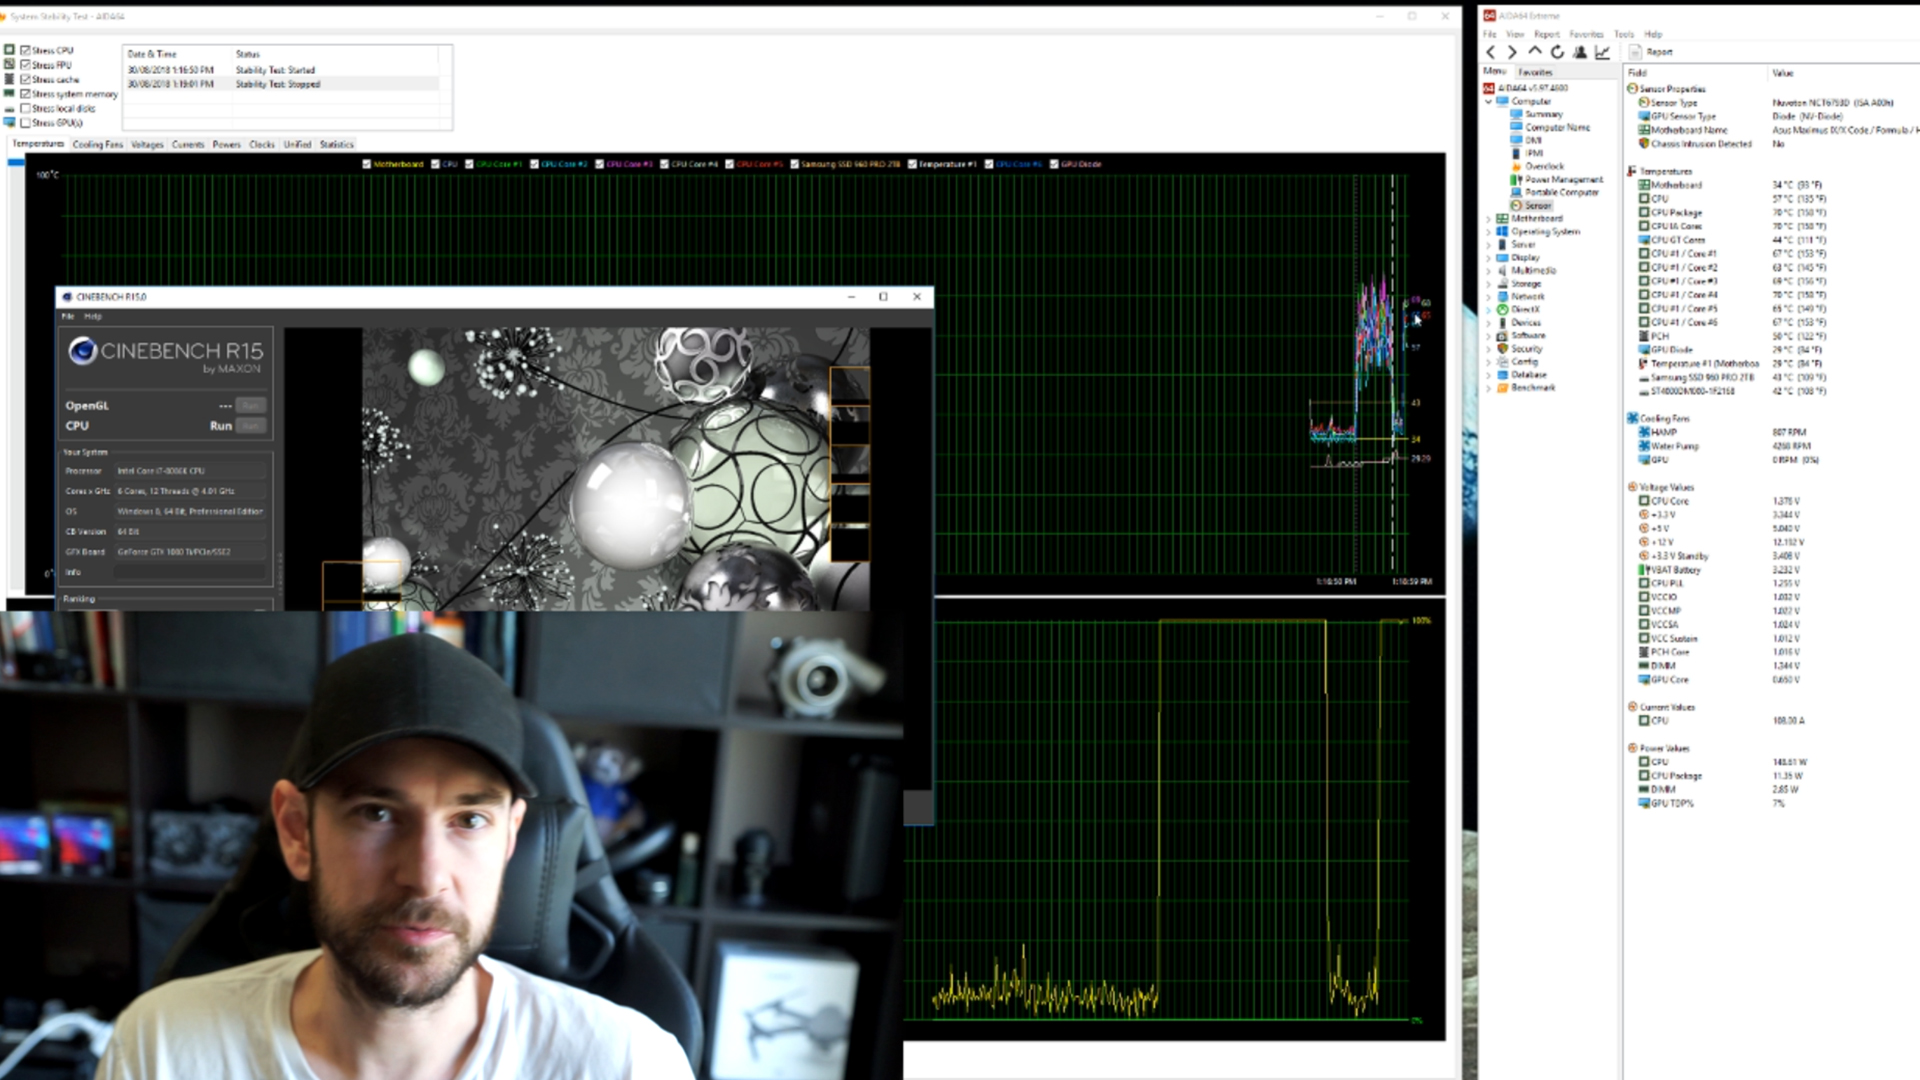Screen dimensions: 1920x1080
Task: Open the View menu in AIDA64 Extreme
Action: (x=1515, y=34)
